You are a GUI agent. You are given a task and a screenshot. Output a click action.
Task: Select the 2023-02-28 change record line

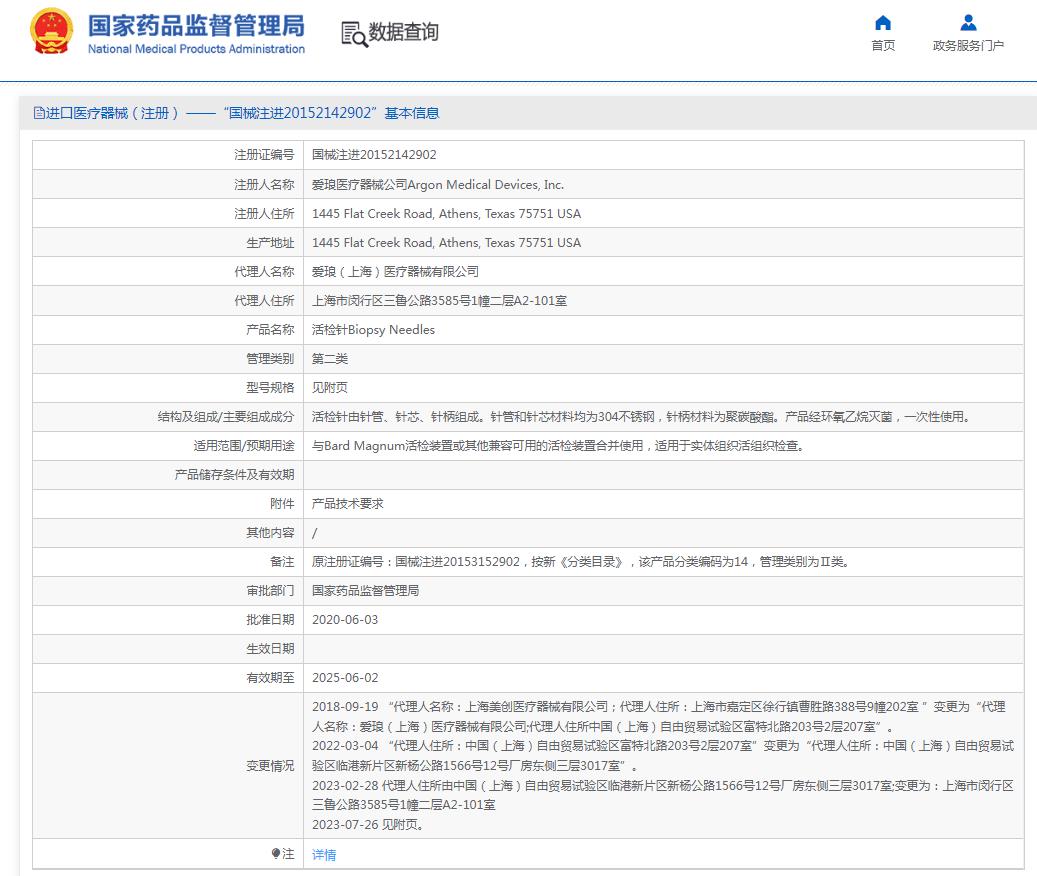coord(663,795)
